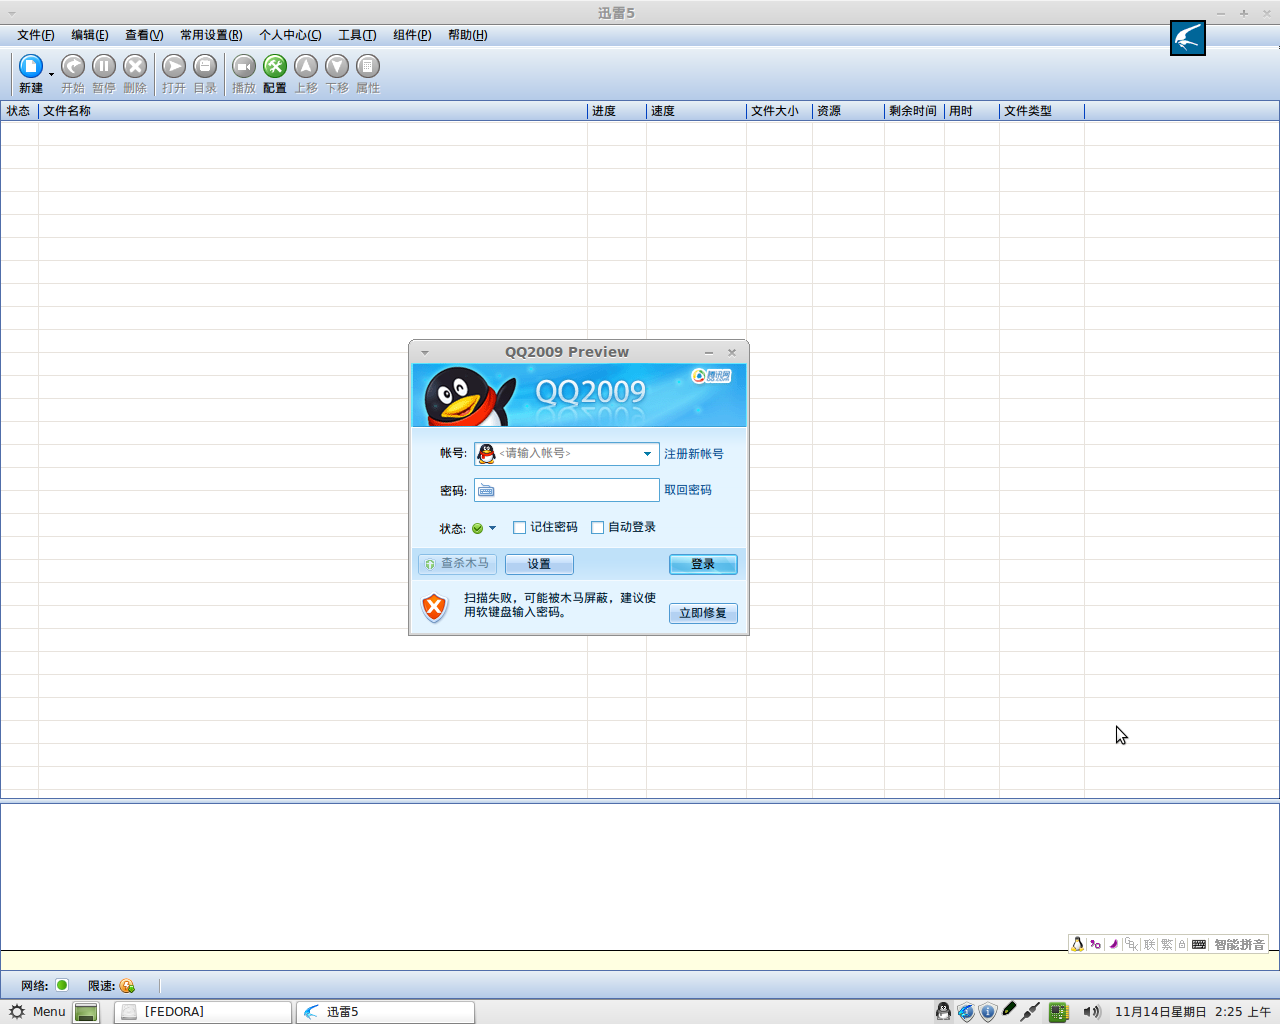Enable 自动登录 (auto login) checkbox
Image resolution: width=1280 pixels, height=1024 pixels.
[598, 527]
